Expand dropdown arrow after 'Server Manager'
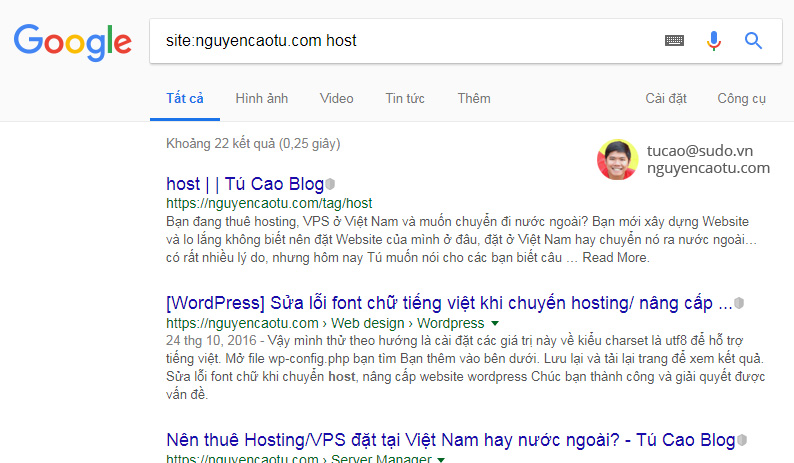The height and width of the screenshot is (463, 794). (441, 459)
